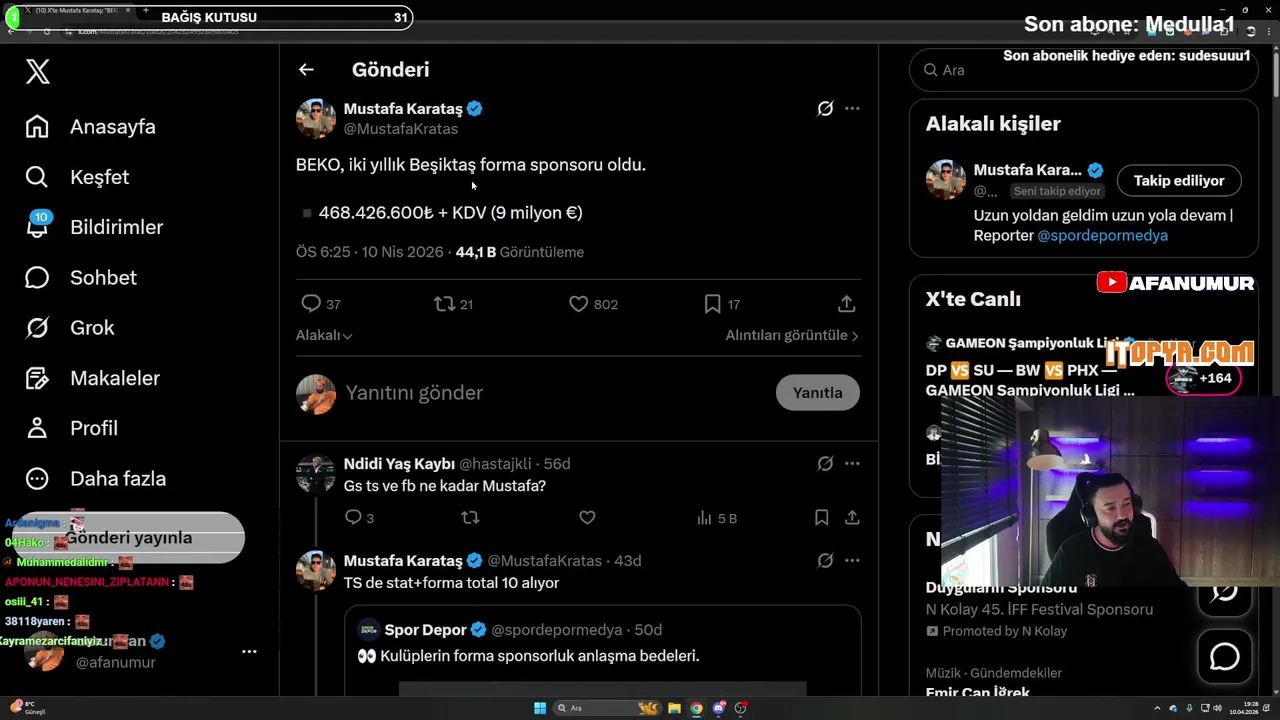
Task: Like the post with 802 likes
Action: pyautogui.click(x=593, y=303)
